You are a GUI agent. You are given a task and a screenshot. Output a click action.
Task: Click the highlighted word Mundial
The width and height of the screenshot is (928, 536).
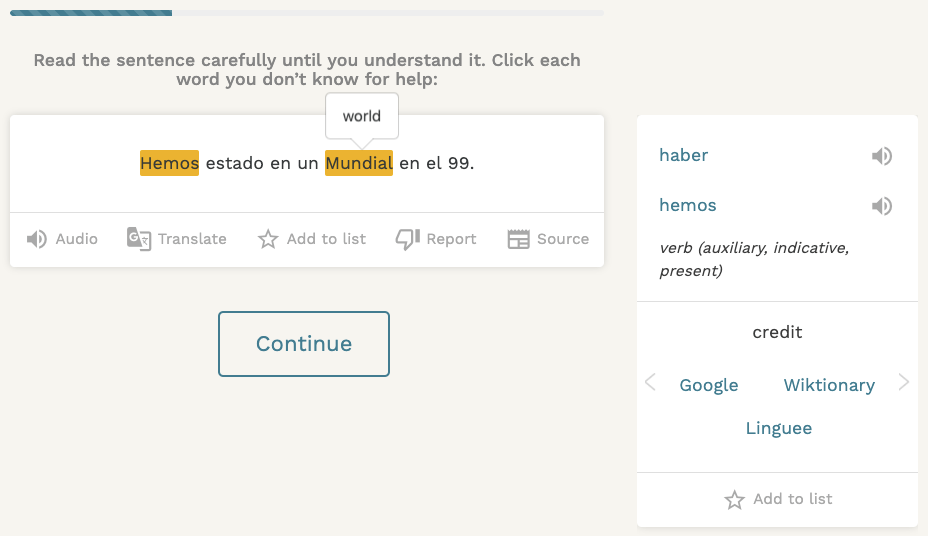pos(359,163)
